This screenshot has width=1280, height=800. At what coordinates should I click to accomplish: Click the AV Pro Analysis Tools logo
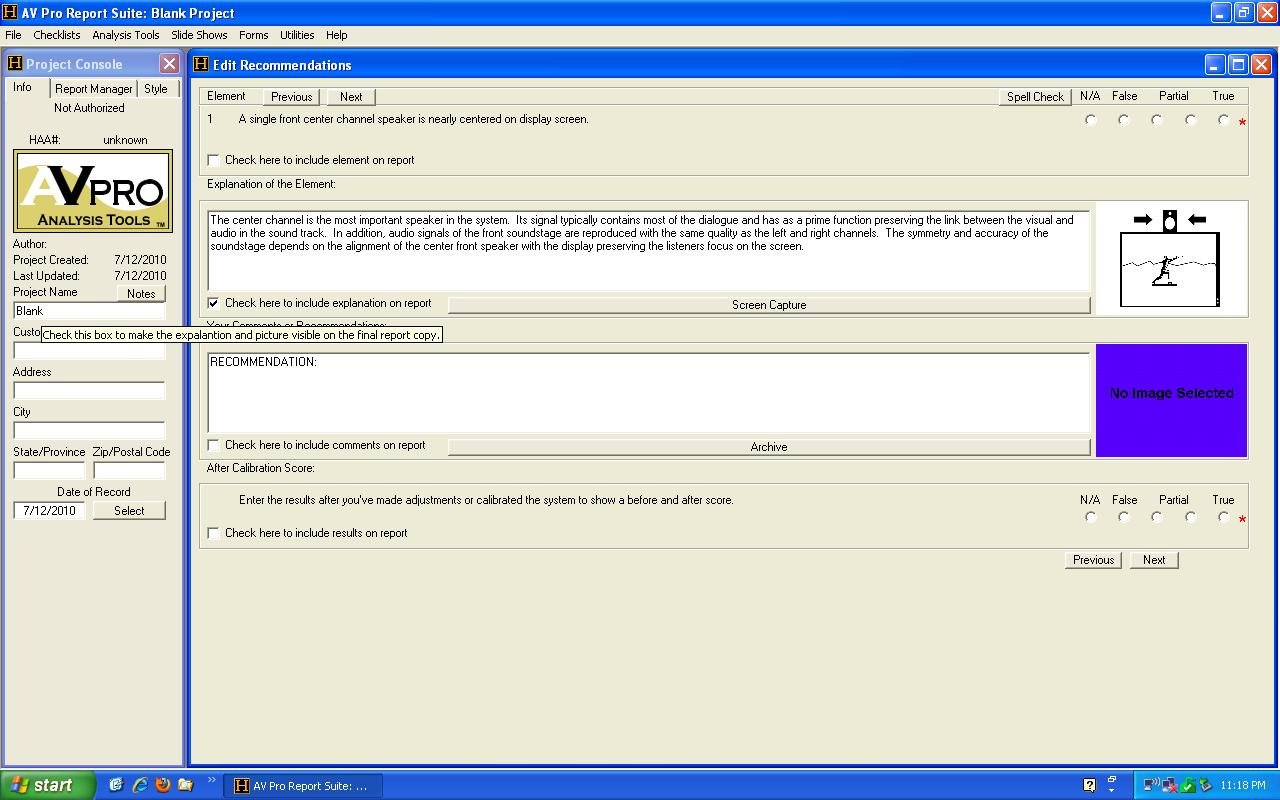tap(93, 191)
